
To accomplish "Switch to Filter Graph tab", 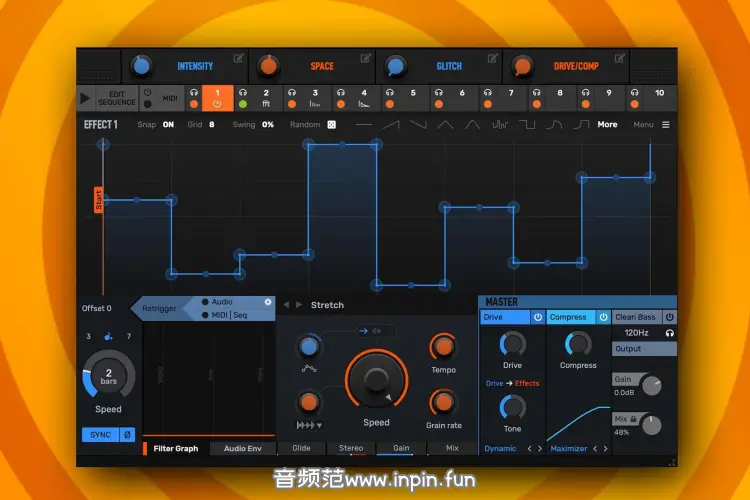I will click(176, 448).
